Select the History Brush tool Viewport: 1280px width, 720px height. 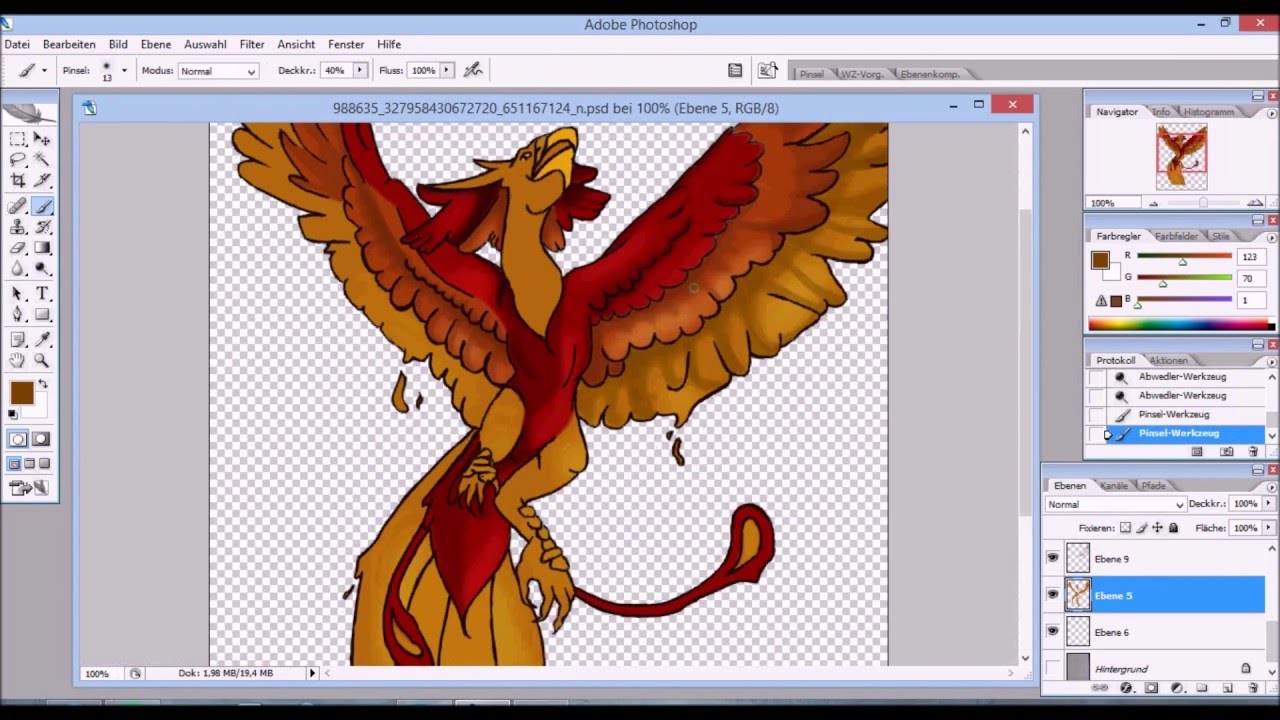(42, 227)
